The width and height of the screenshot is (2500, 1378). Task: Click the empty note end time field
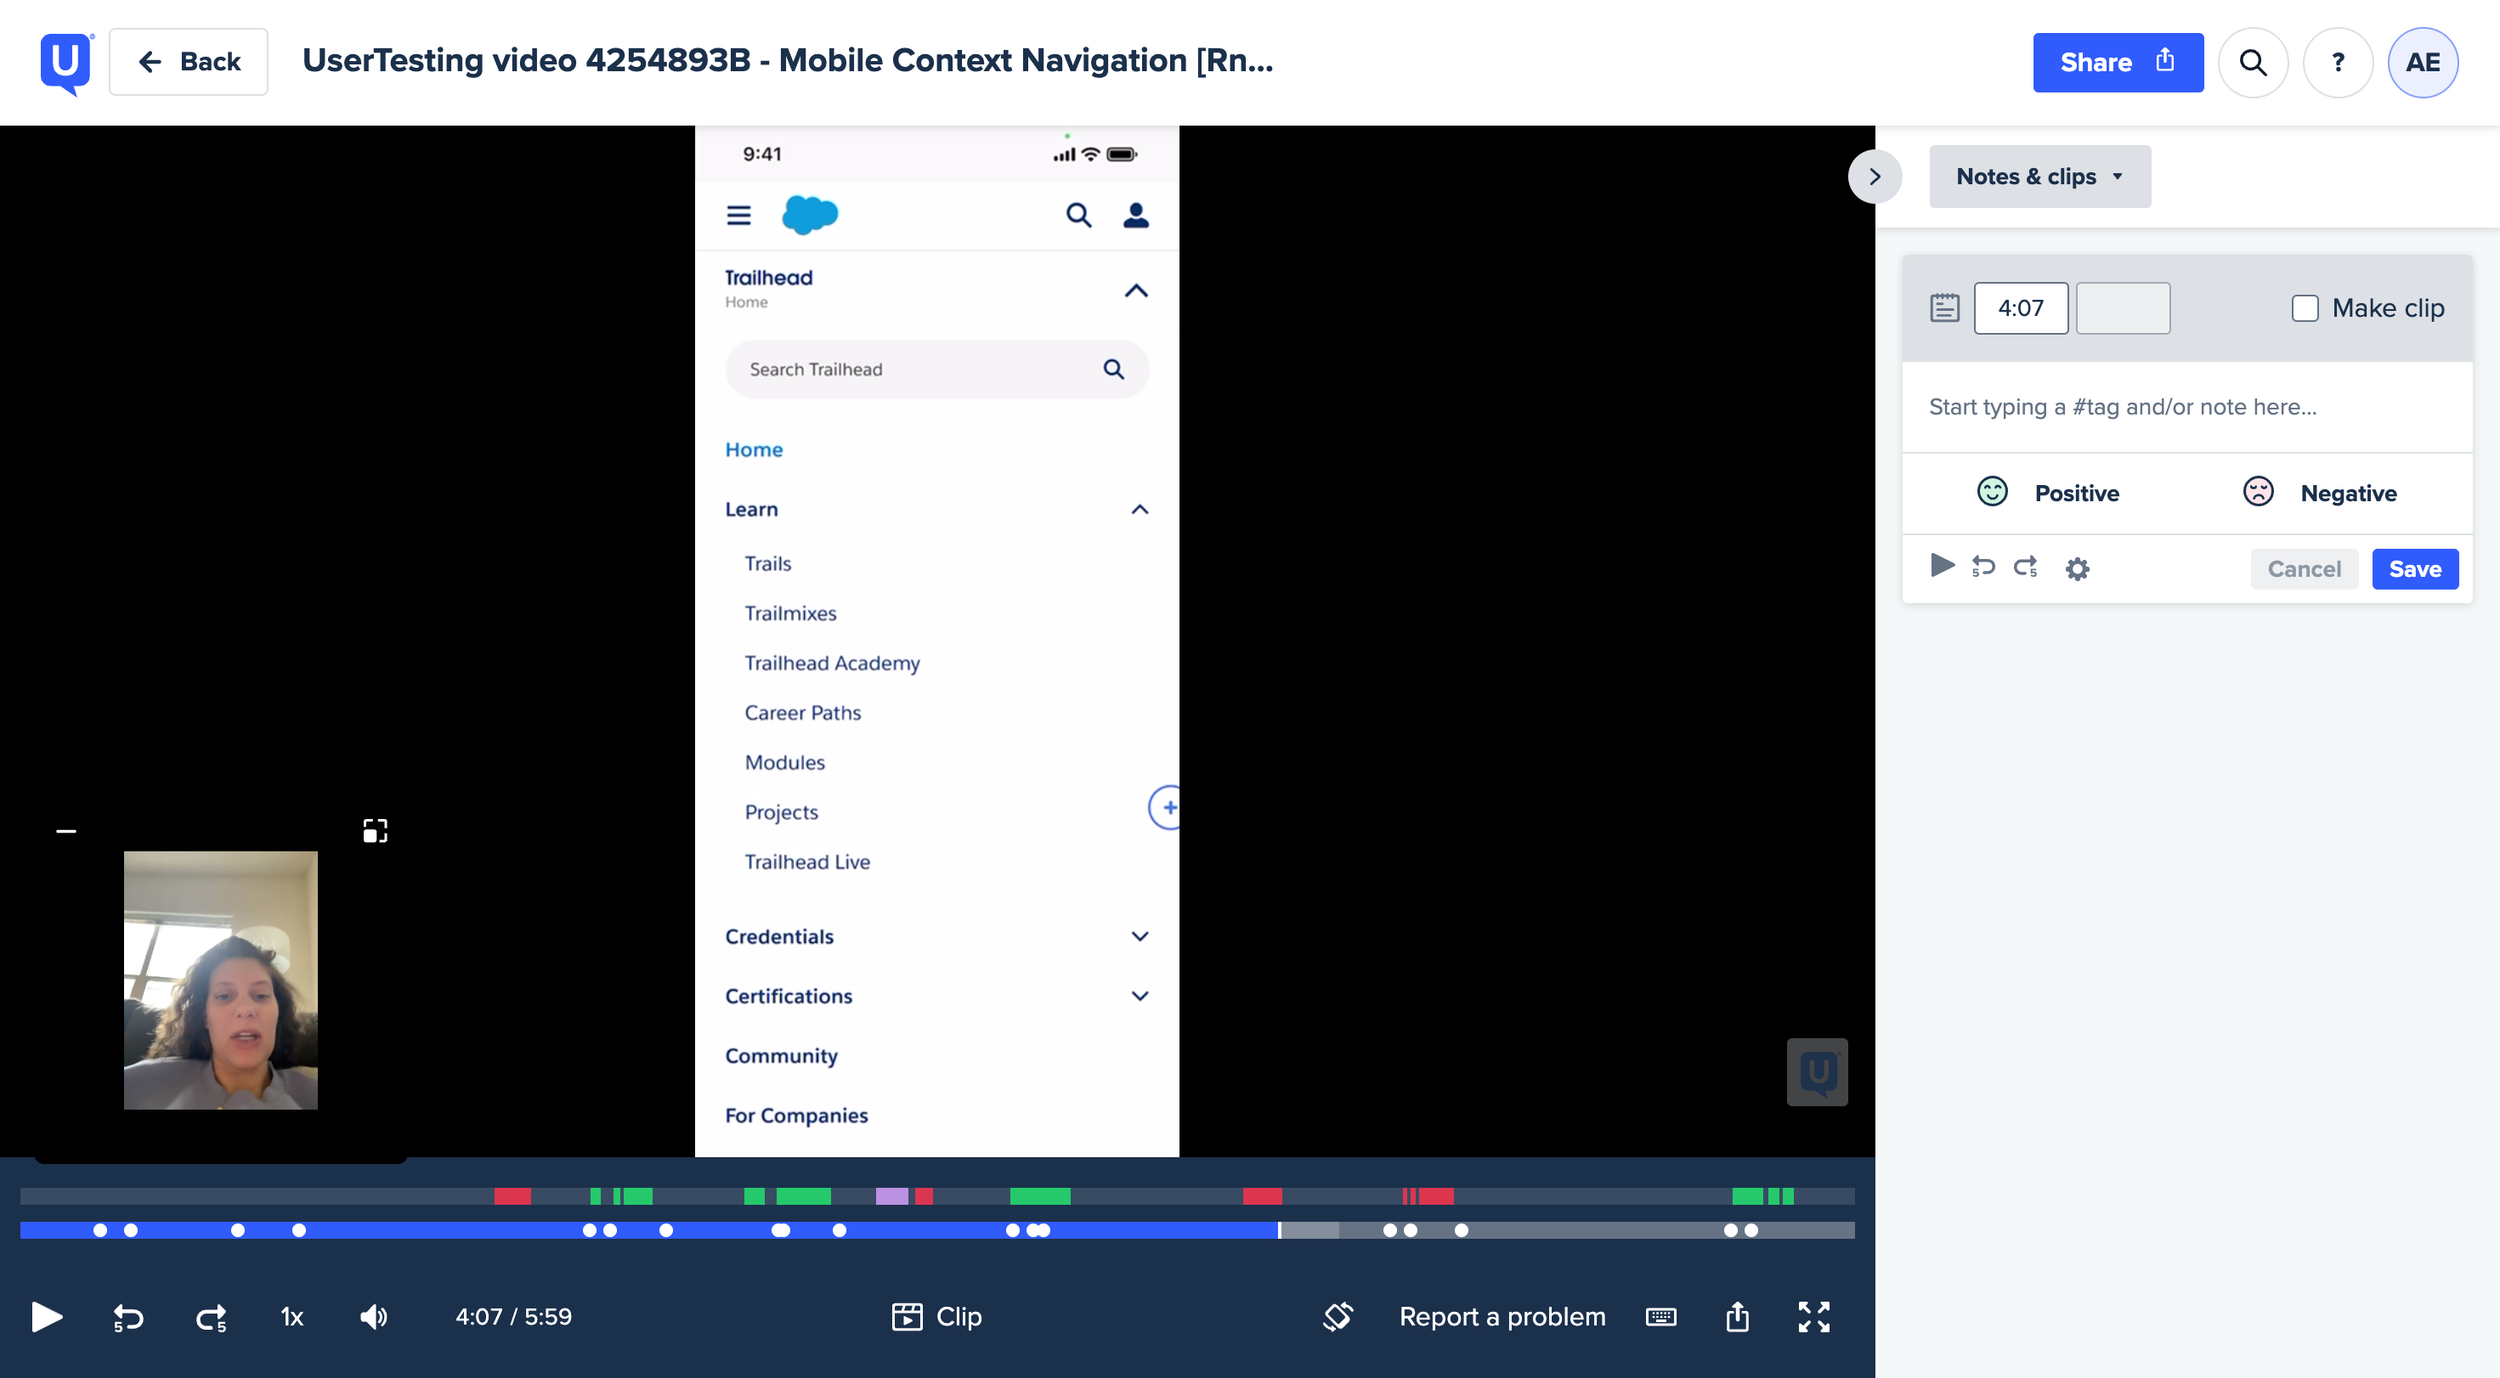point(2122,308)
